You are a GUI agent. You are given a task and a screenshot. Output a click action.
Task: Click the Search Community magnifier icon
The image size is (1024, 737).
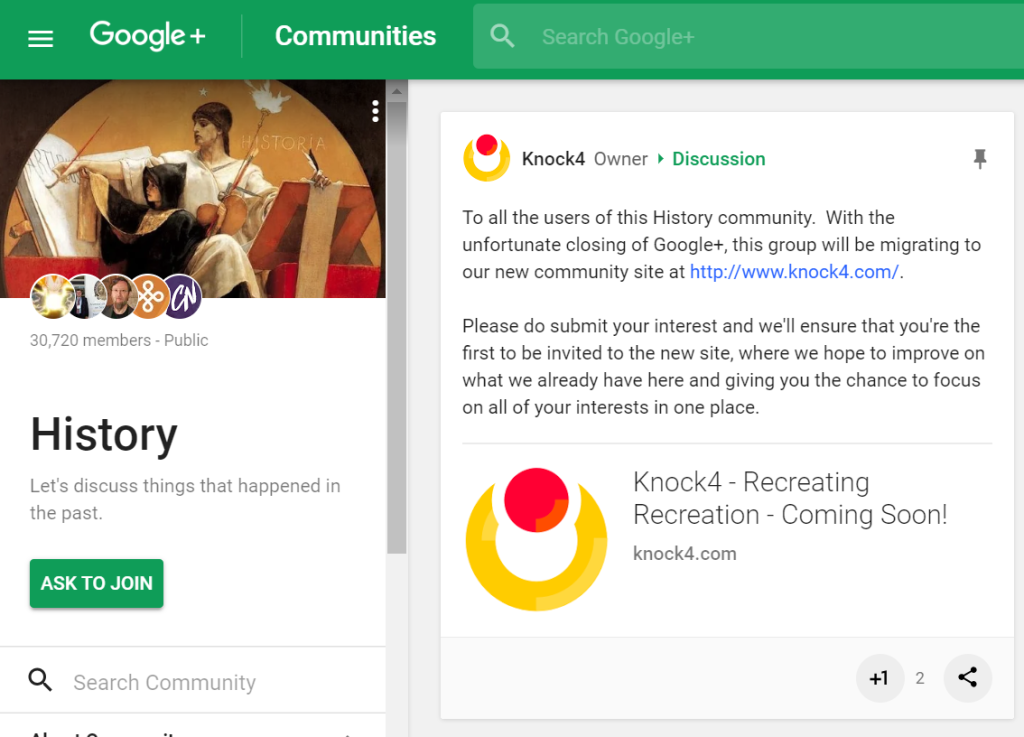(40, 680)
